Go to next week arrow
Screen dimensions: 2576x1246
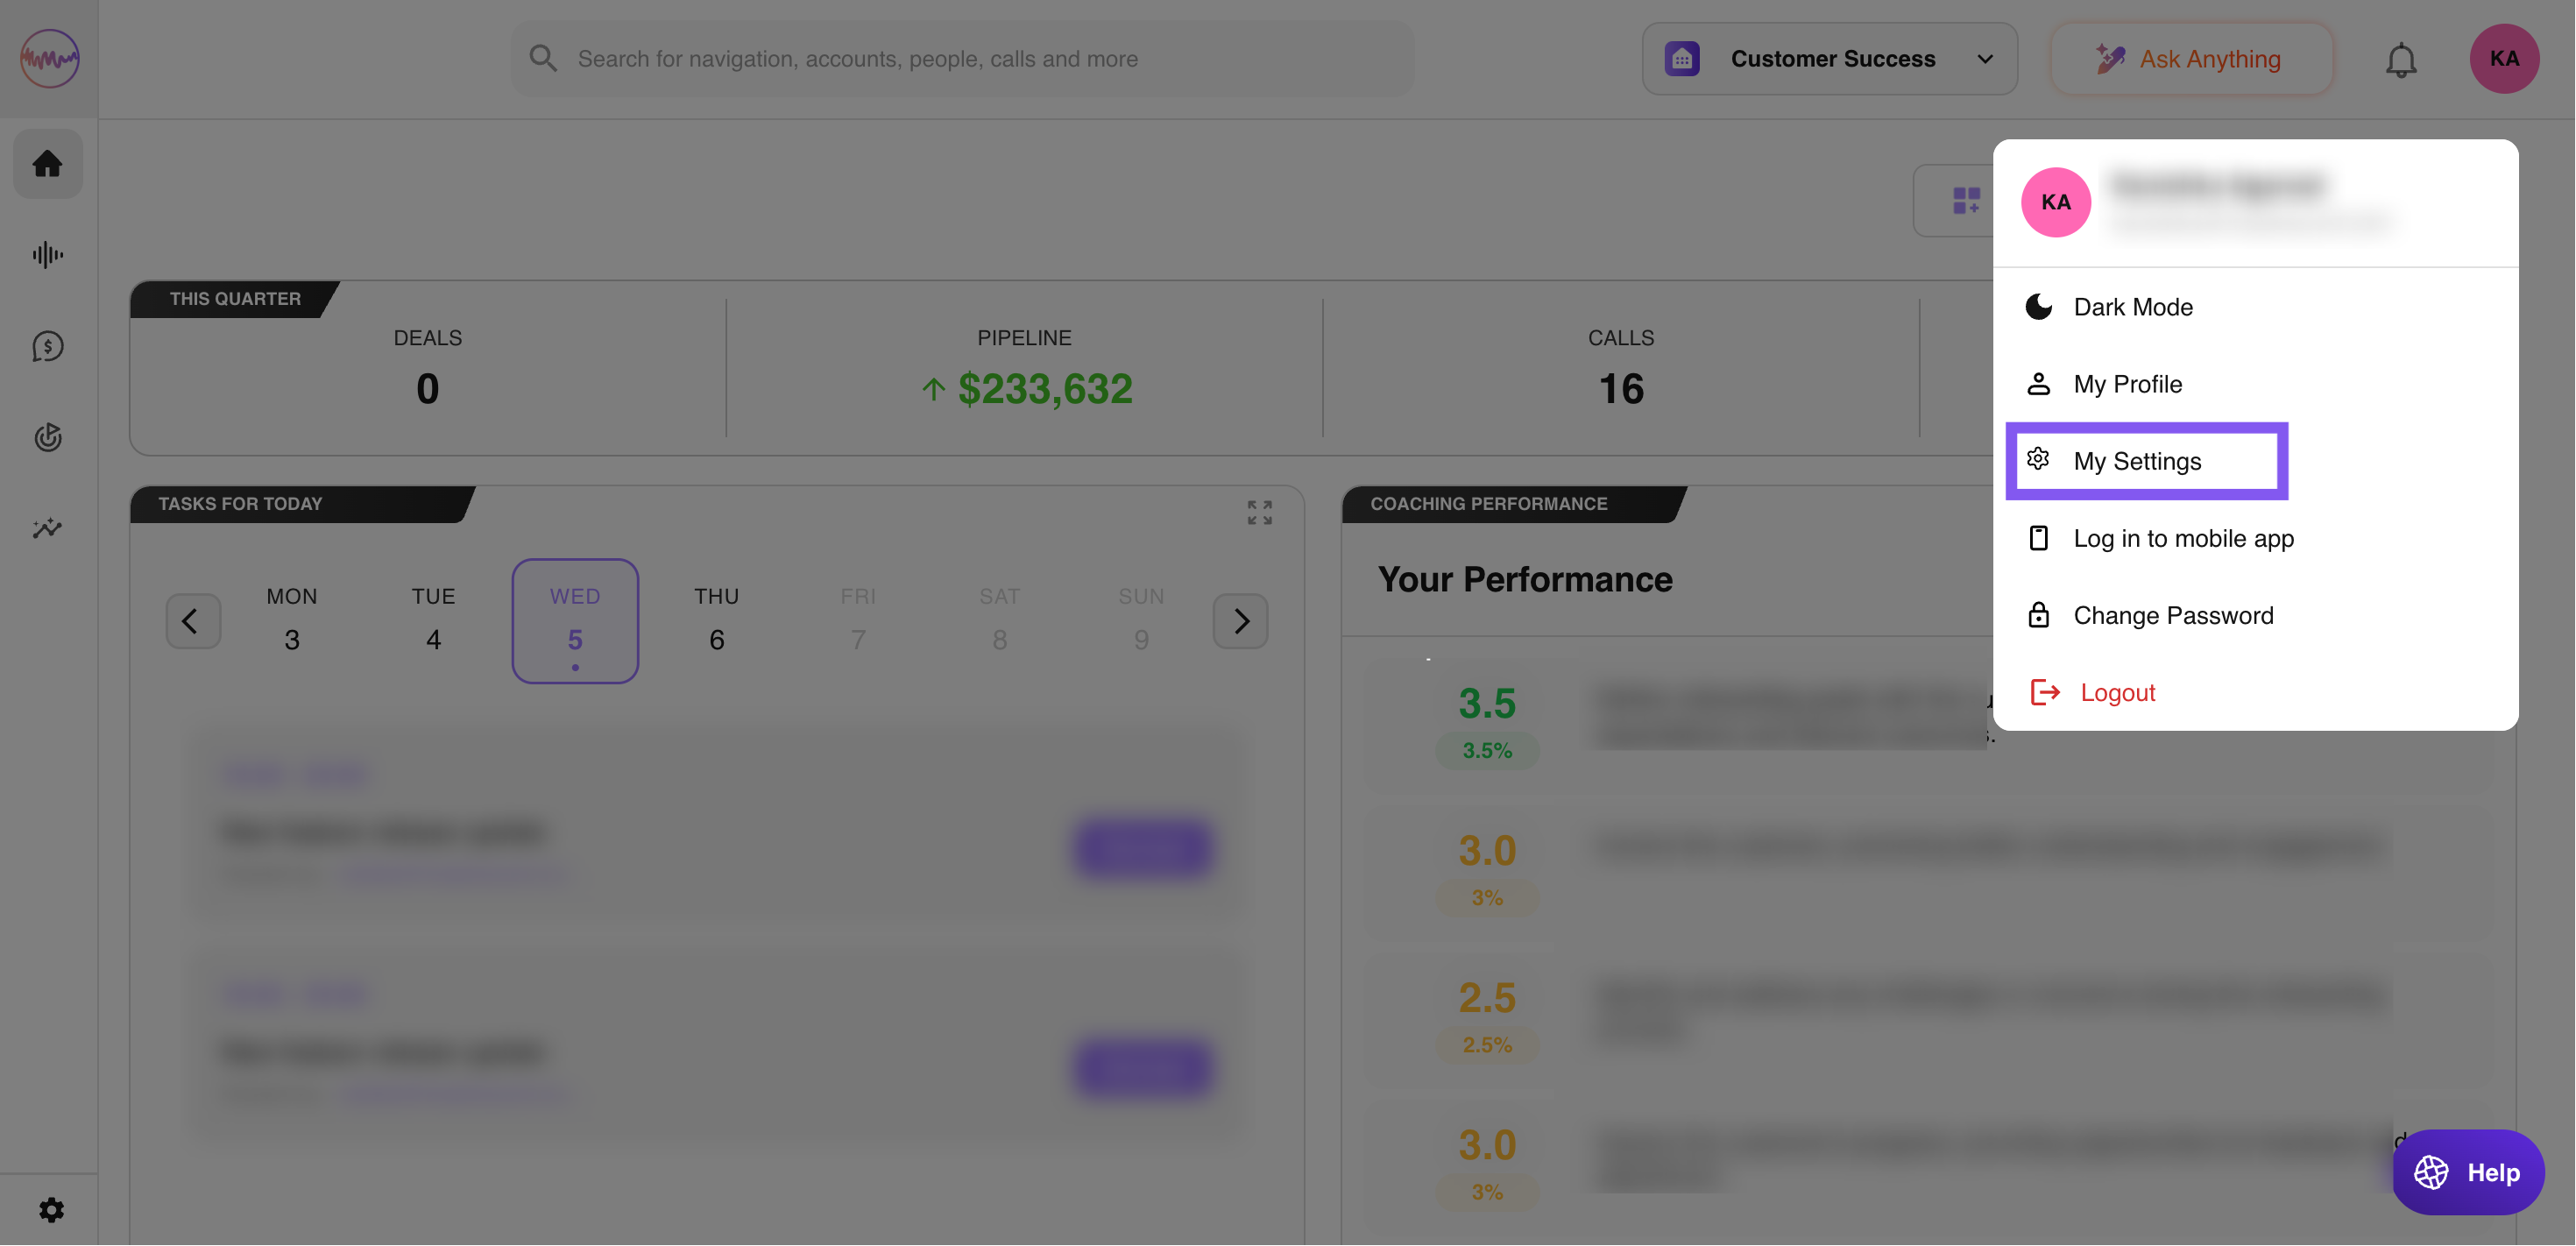pyautogui.click(x=1240, y=621)
